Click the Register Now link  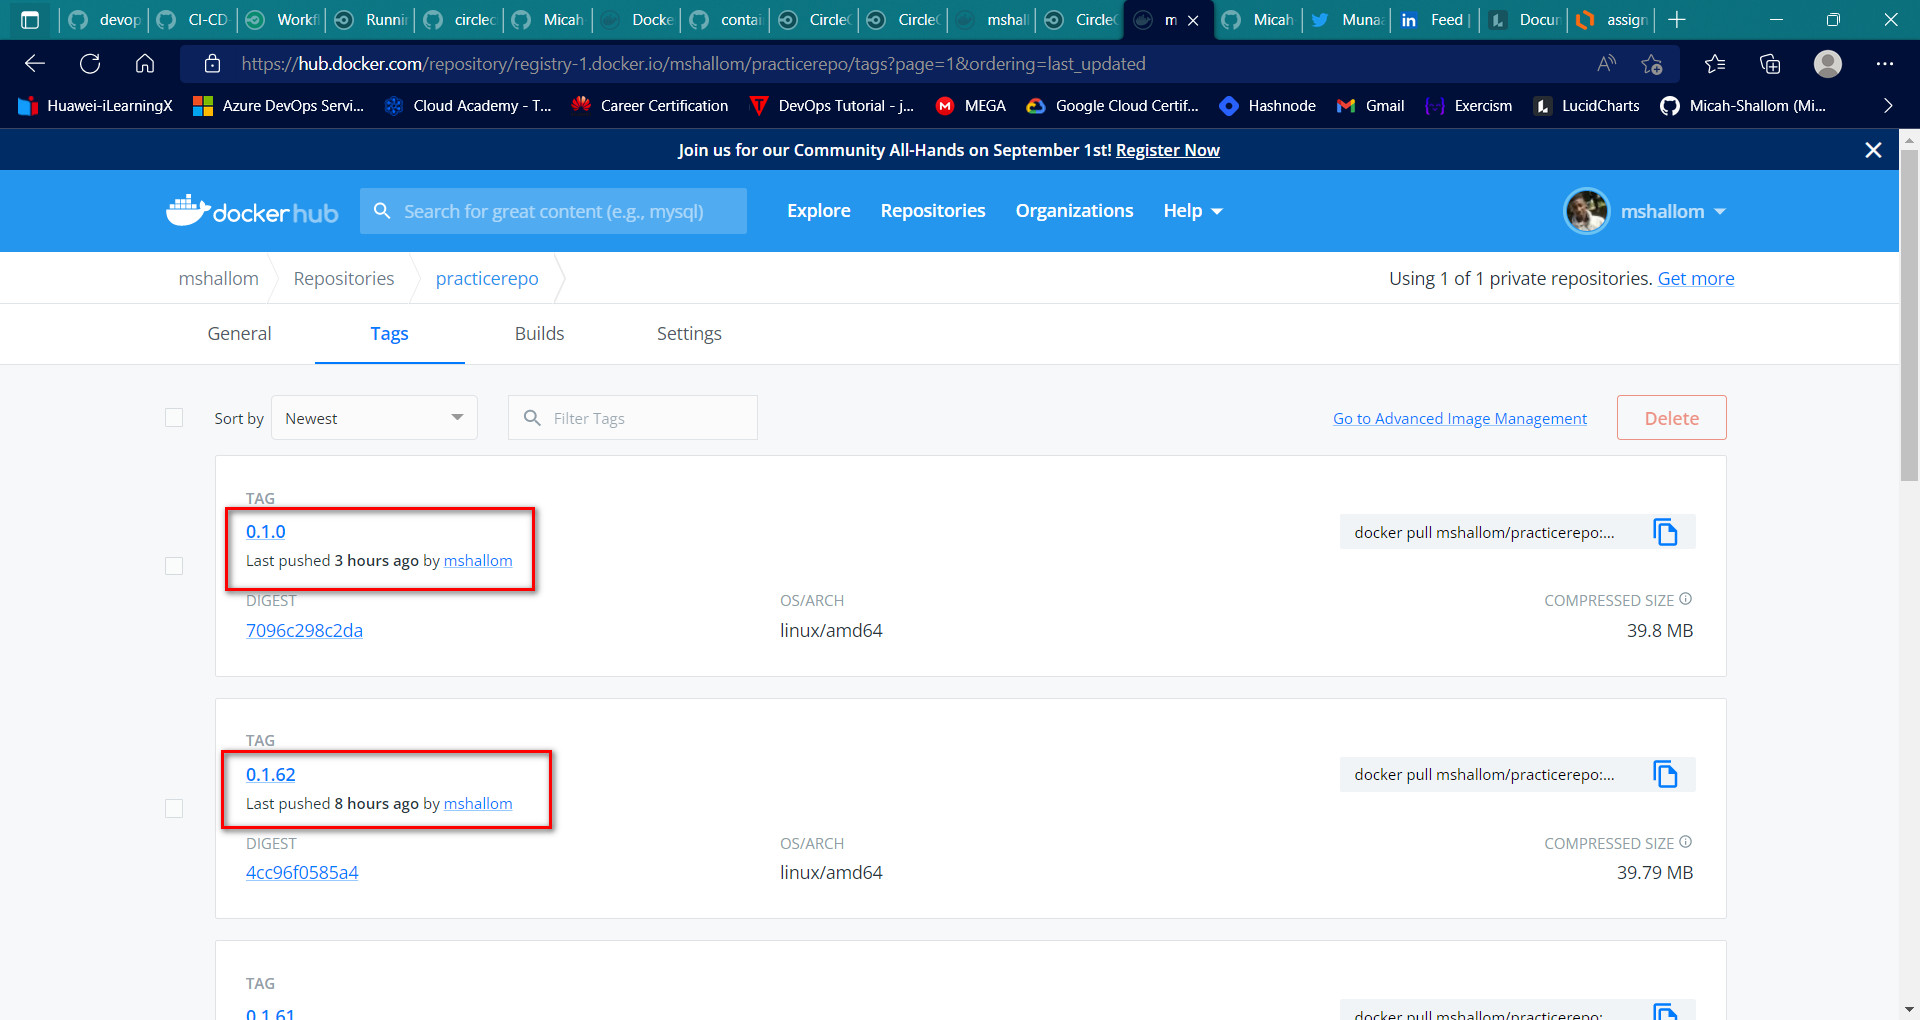pos(1167,150)
